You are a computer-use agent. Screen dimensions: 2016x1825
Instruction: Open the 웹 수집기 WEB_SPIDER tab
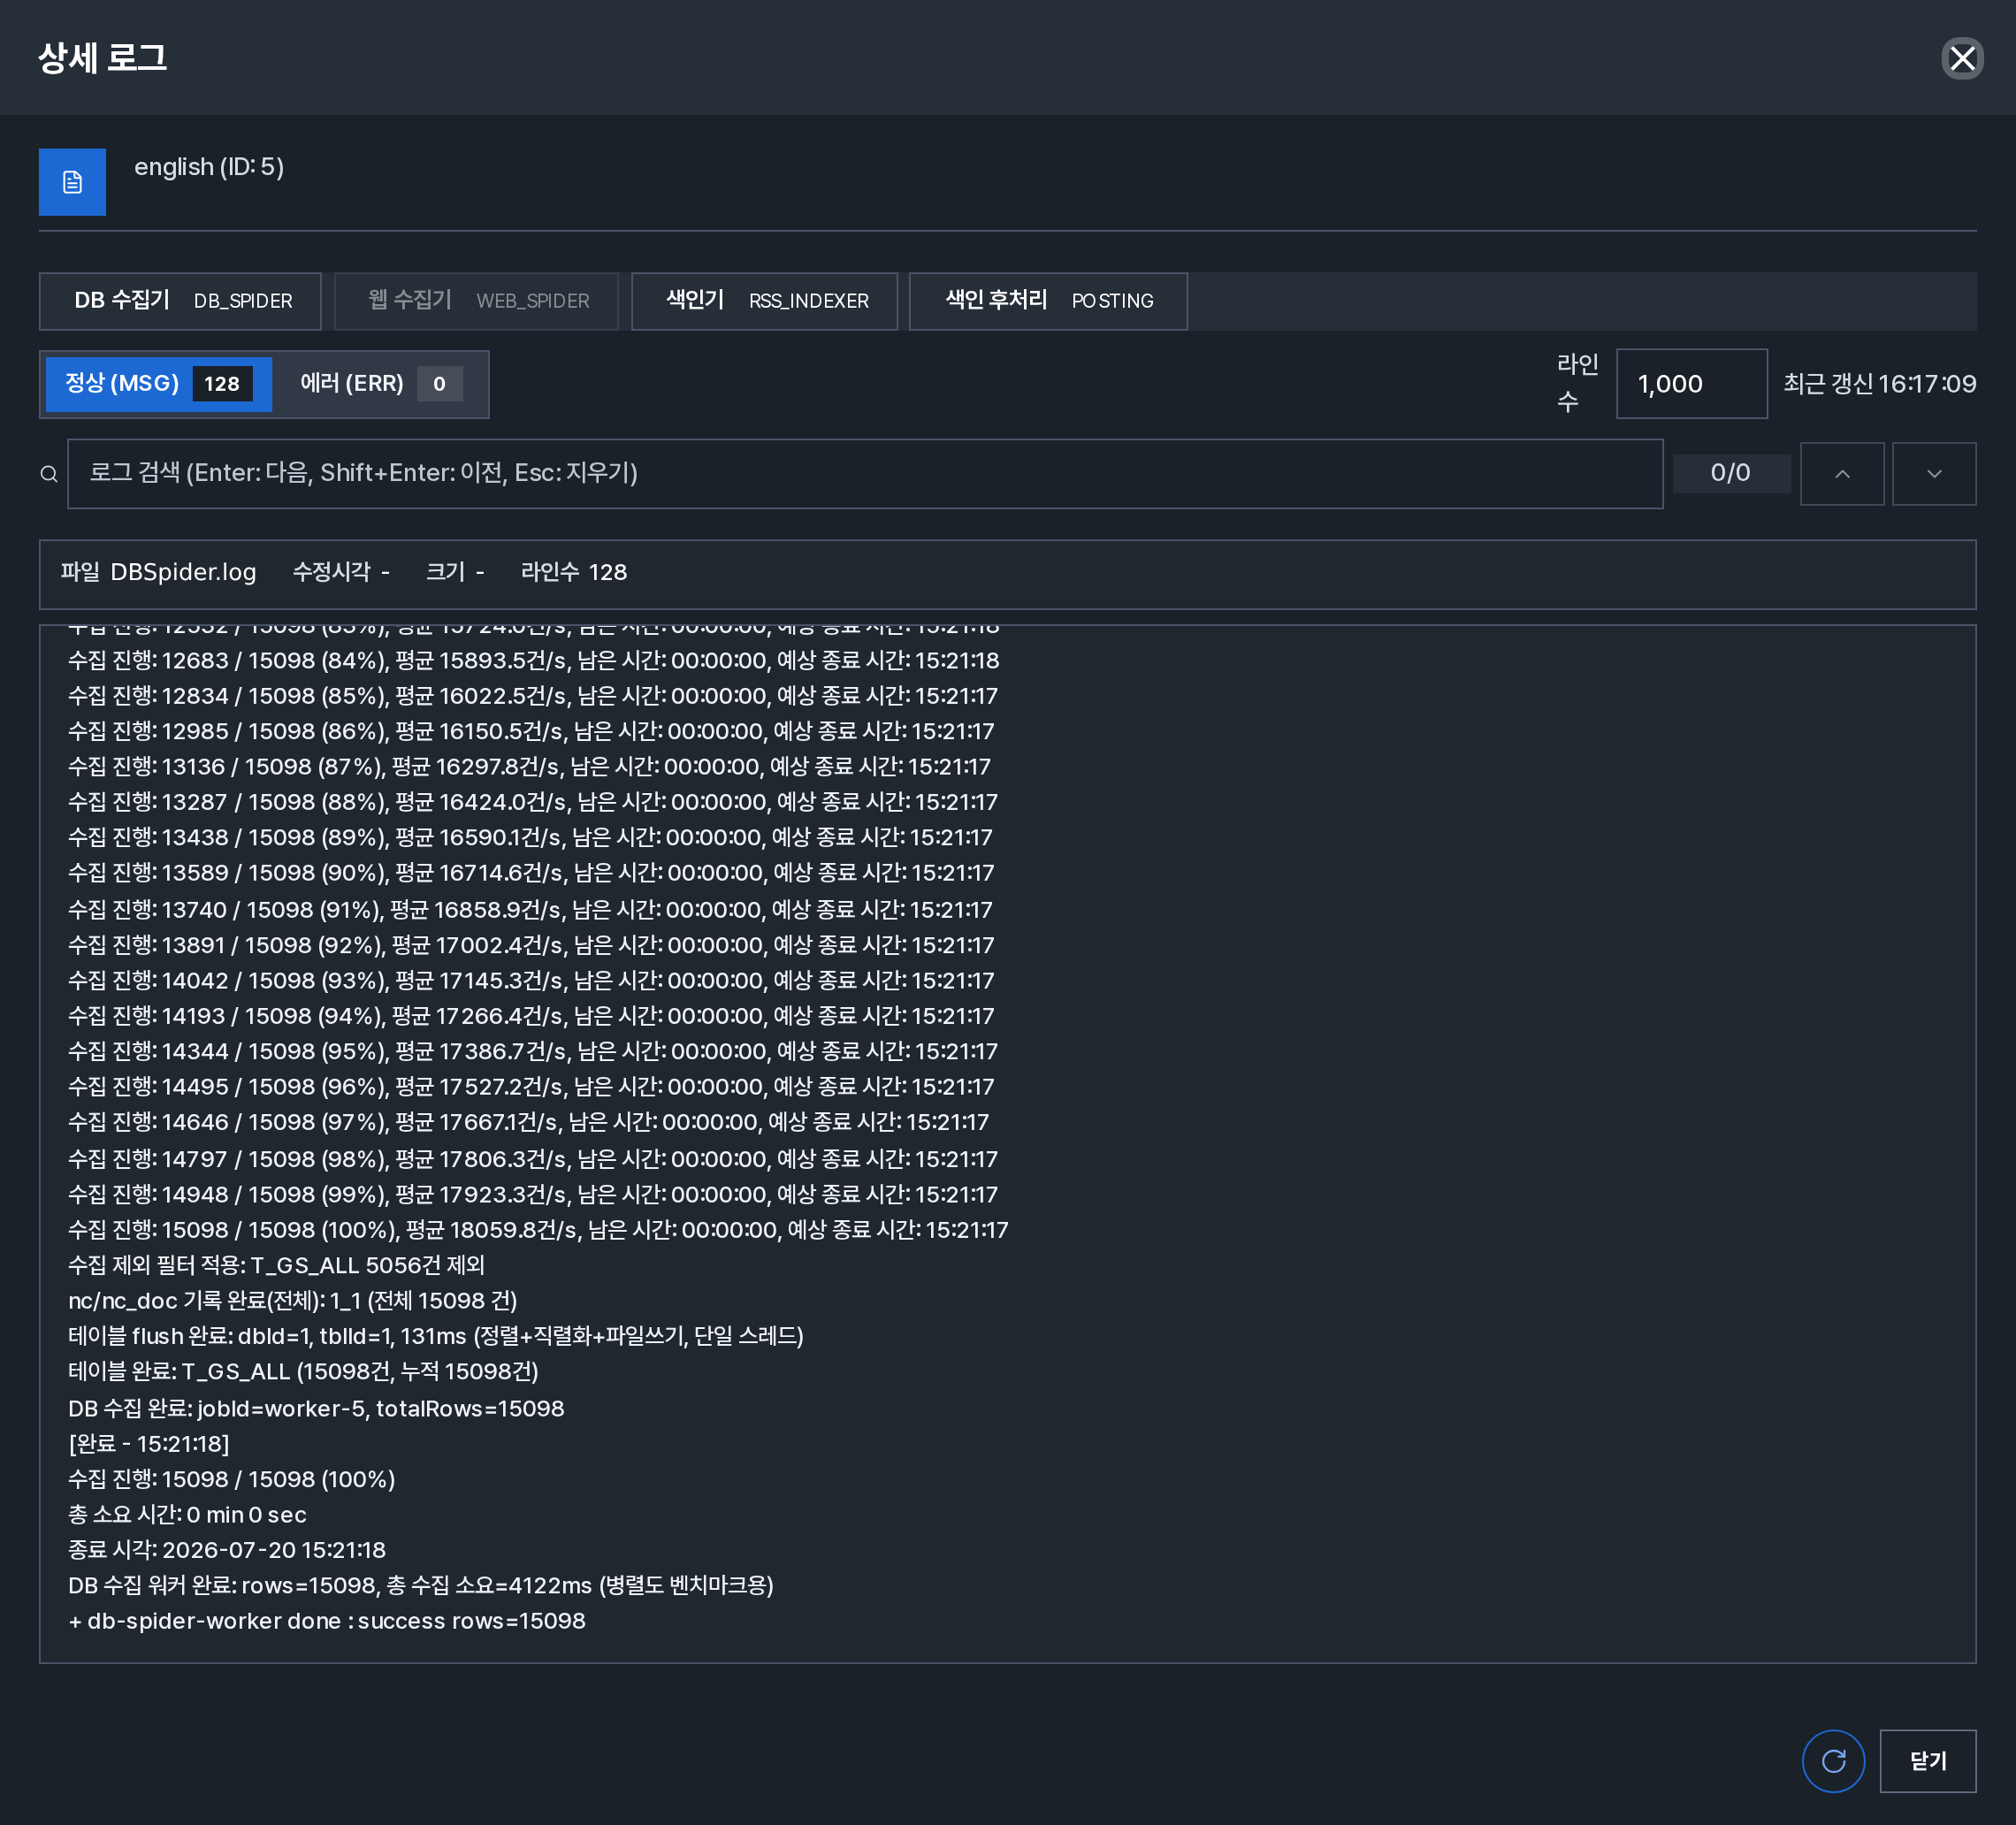[x=476, y=301]
